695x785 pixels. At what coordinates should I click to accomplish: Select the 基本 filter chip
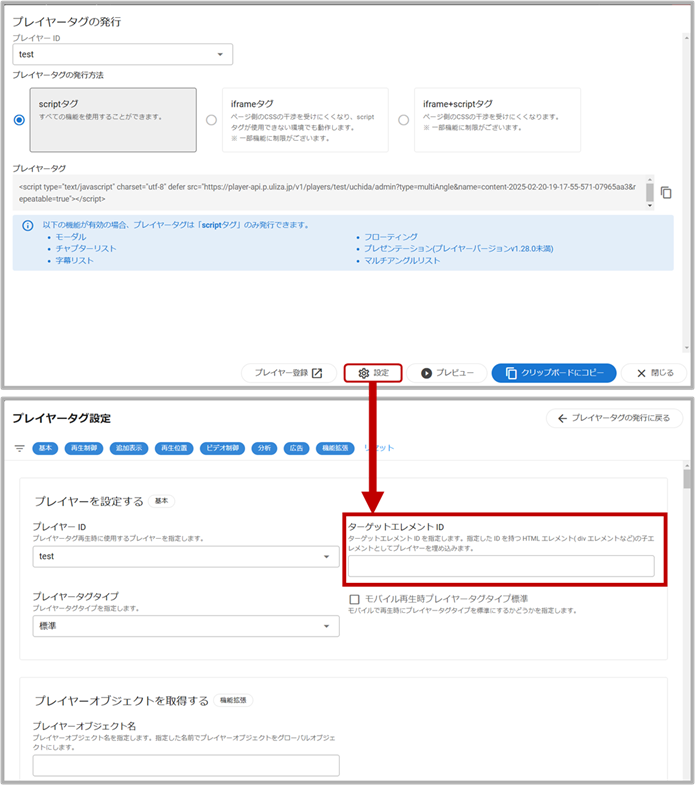coord(46,448)
